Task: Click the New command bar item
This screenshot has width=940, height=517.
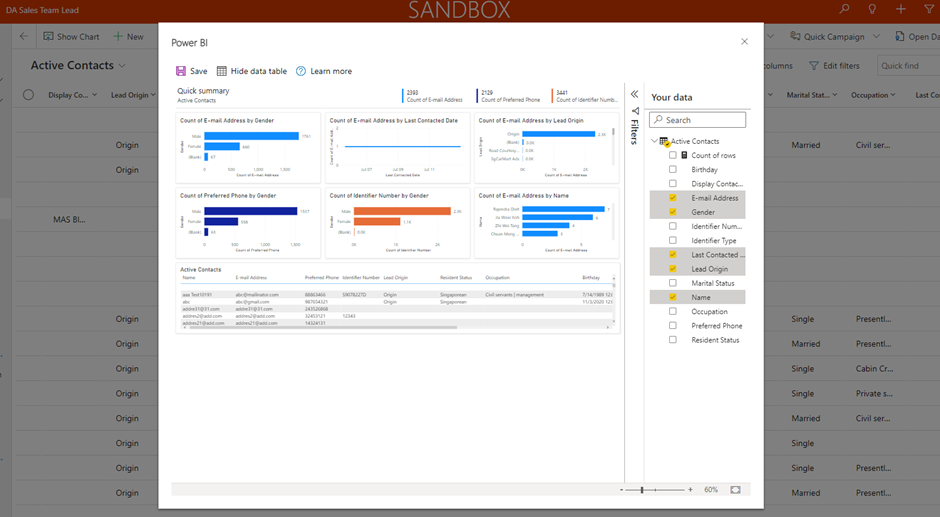Action: pos(128,37)
